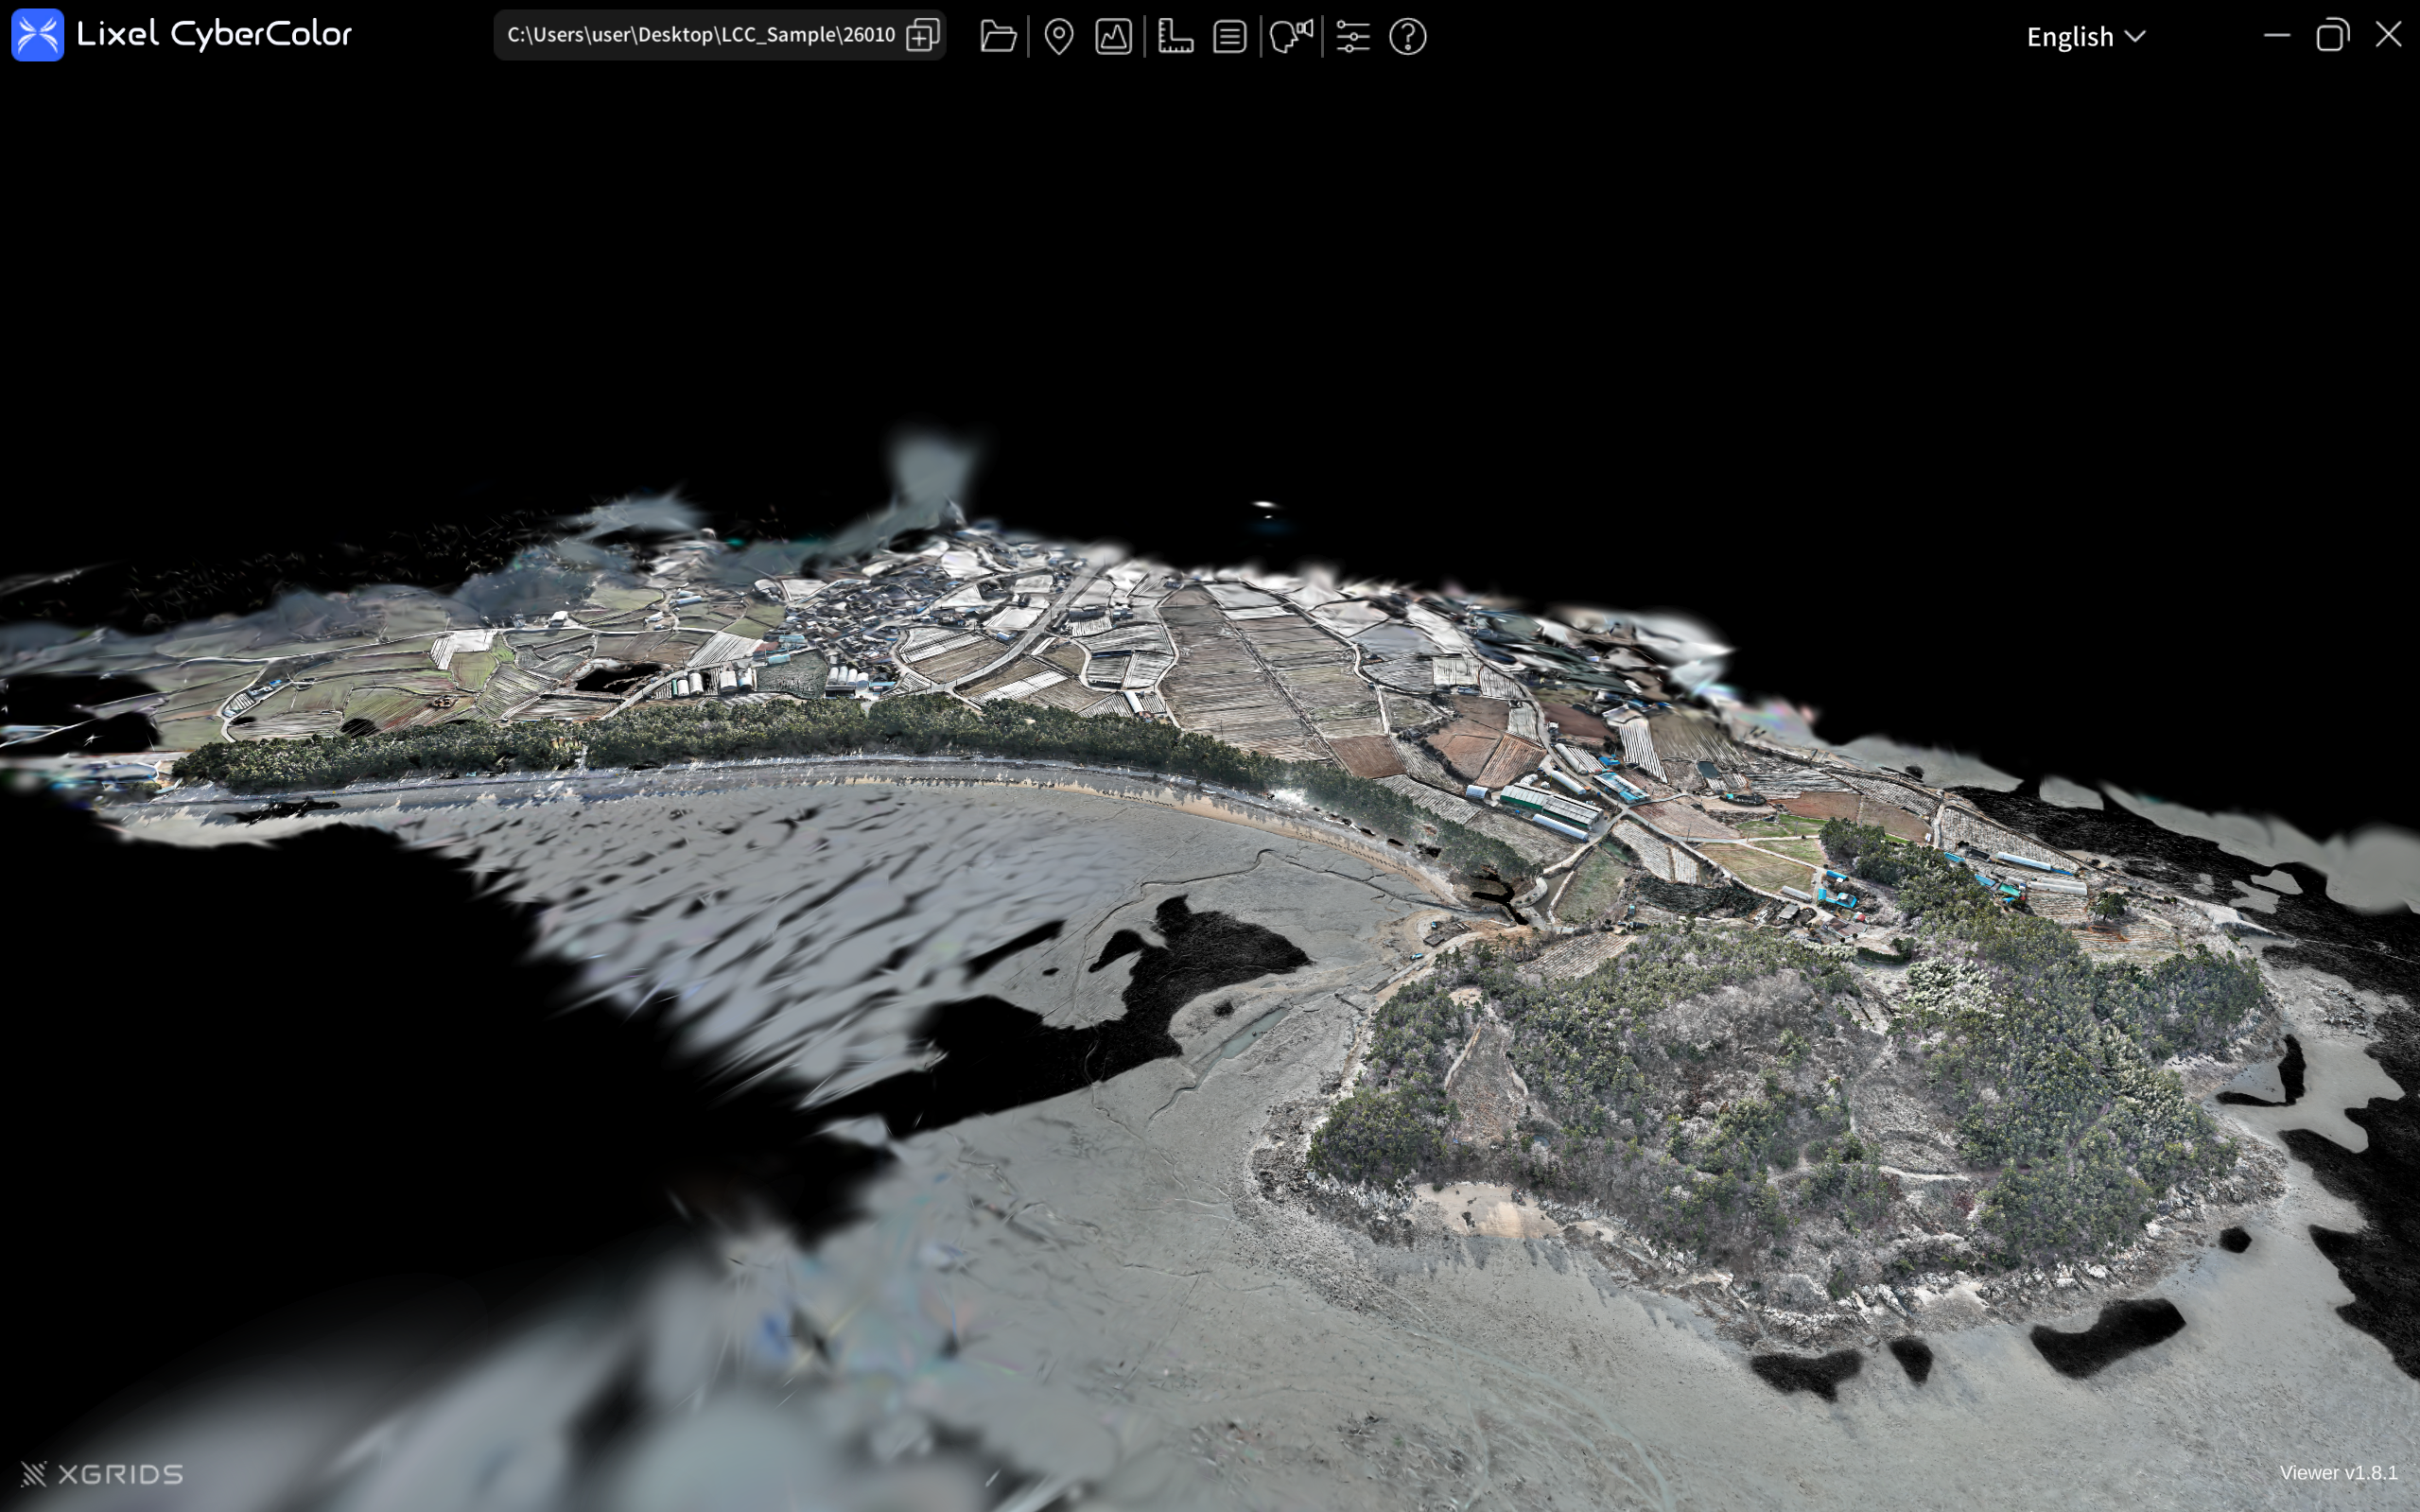Open the help question mark icon
Image resolution: width=2420 pixels, height=1512 pixels.
pos(1407,37)
